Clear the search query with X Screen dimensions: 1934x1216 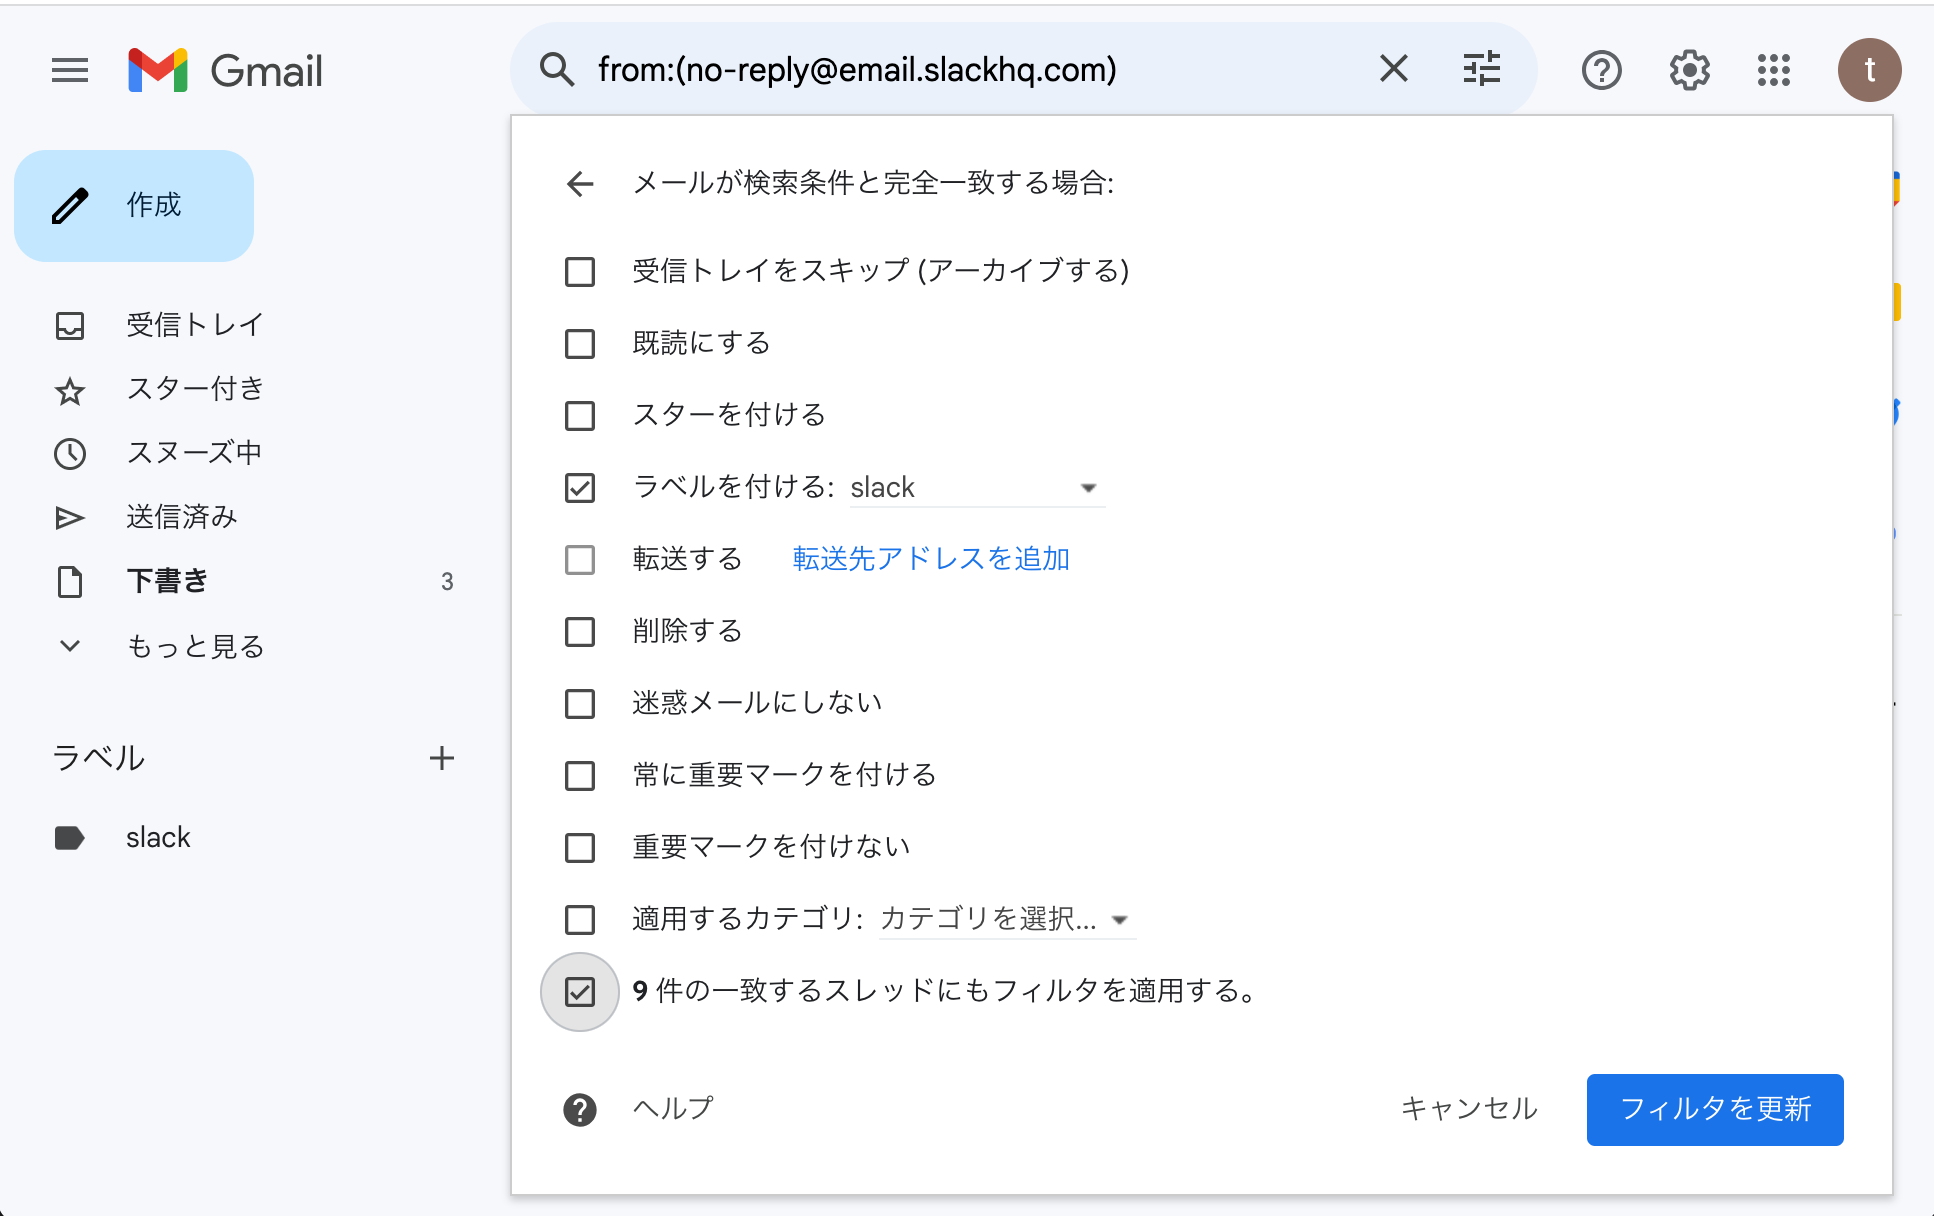click(x=1394, y=69)
